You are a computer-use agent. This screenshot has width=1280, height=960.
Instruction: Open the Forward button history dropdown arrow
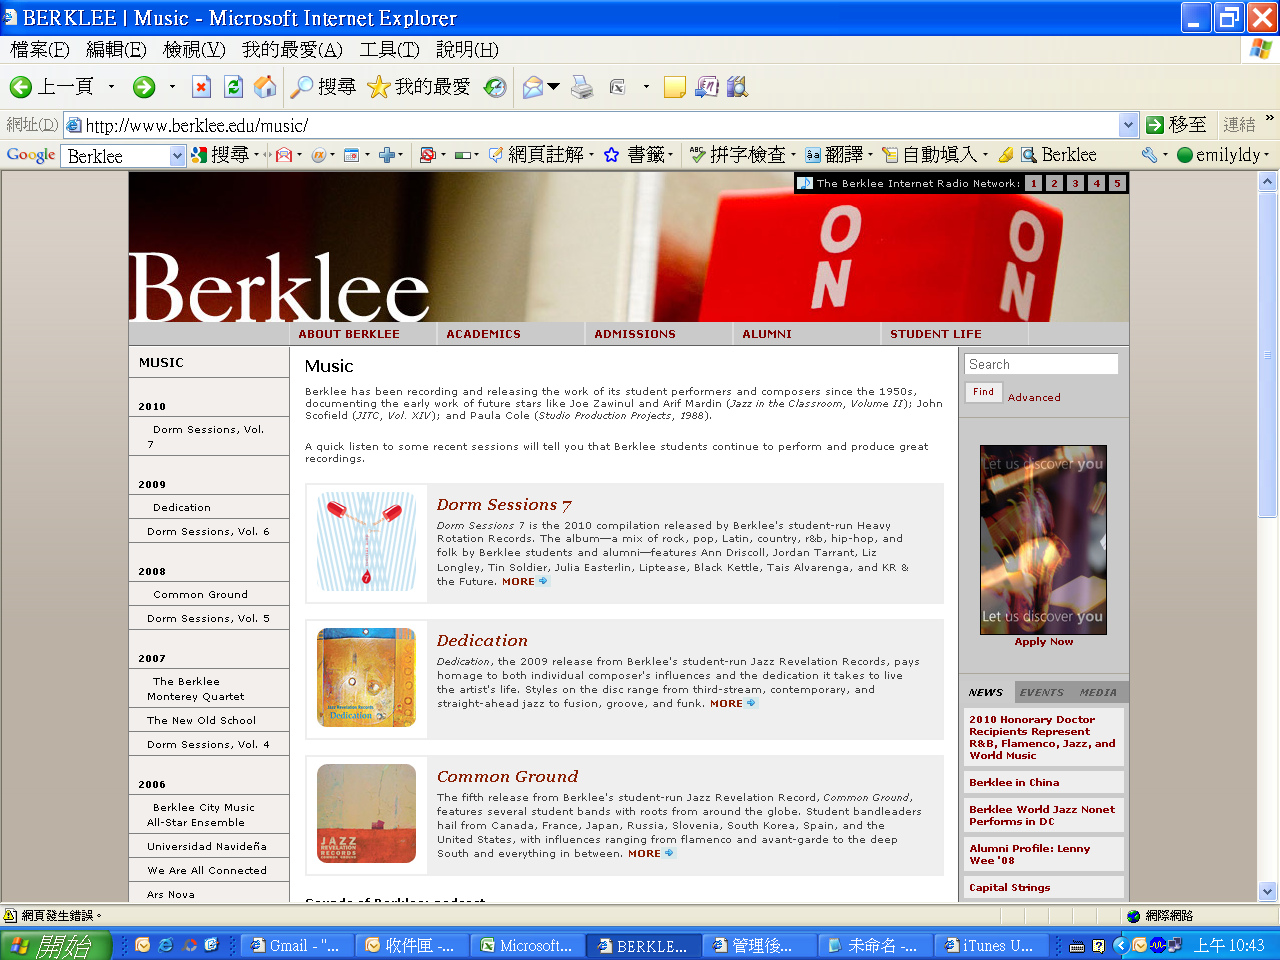click(x=172, y=88)
